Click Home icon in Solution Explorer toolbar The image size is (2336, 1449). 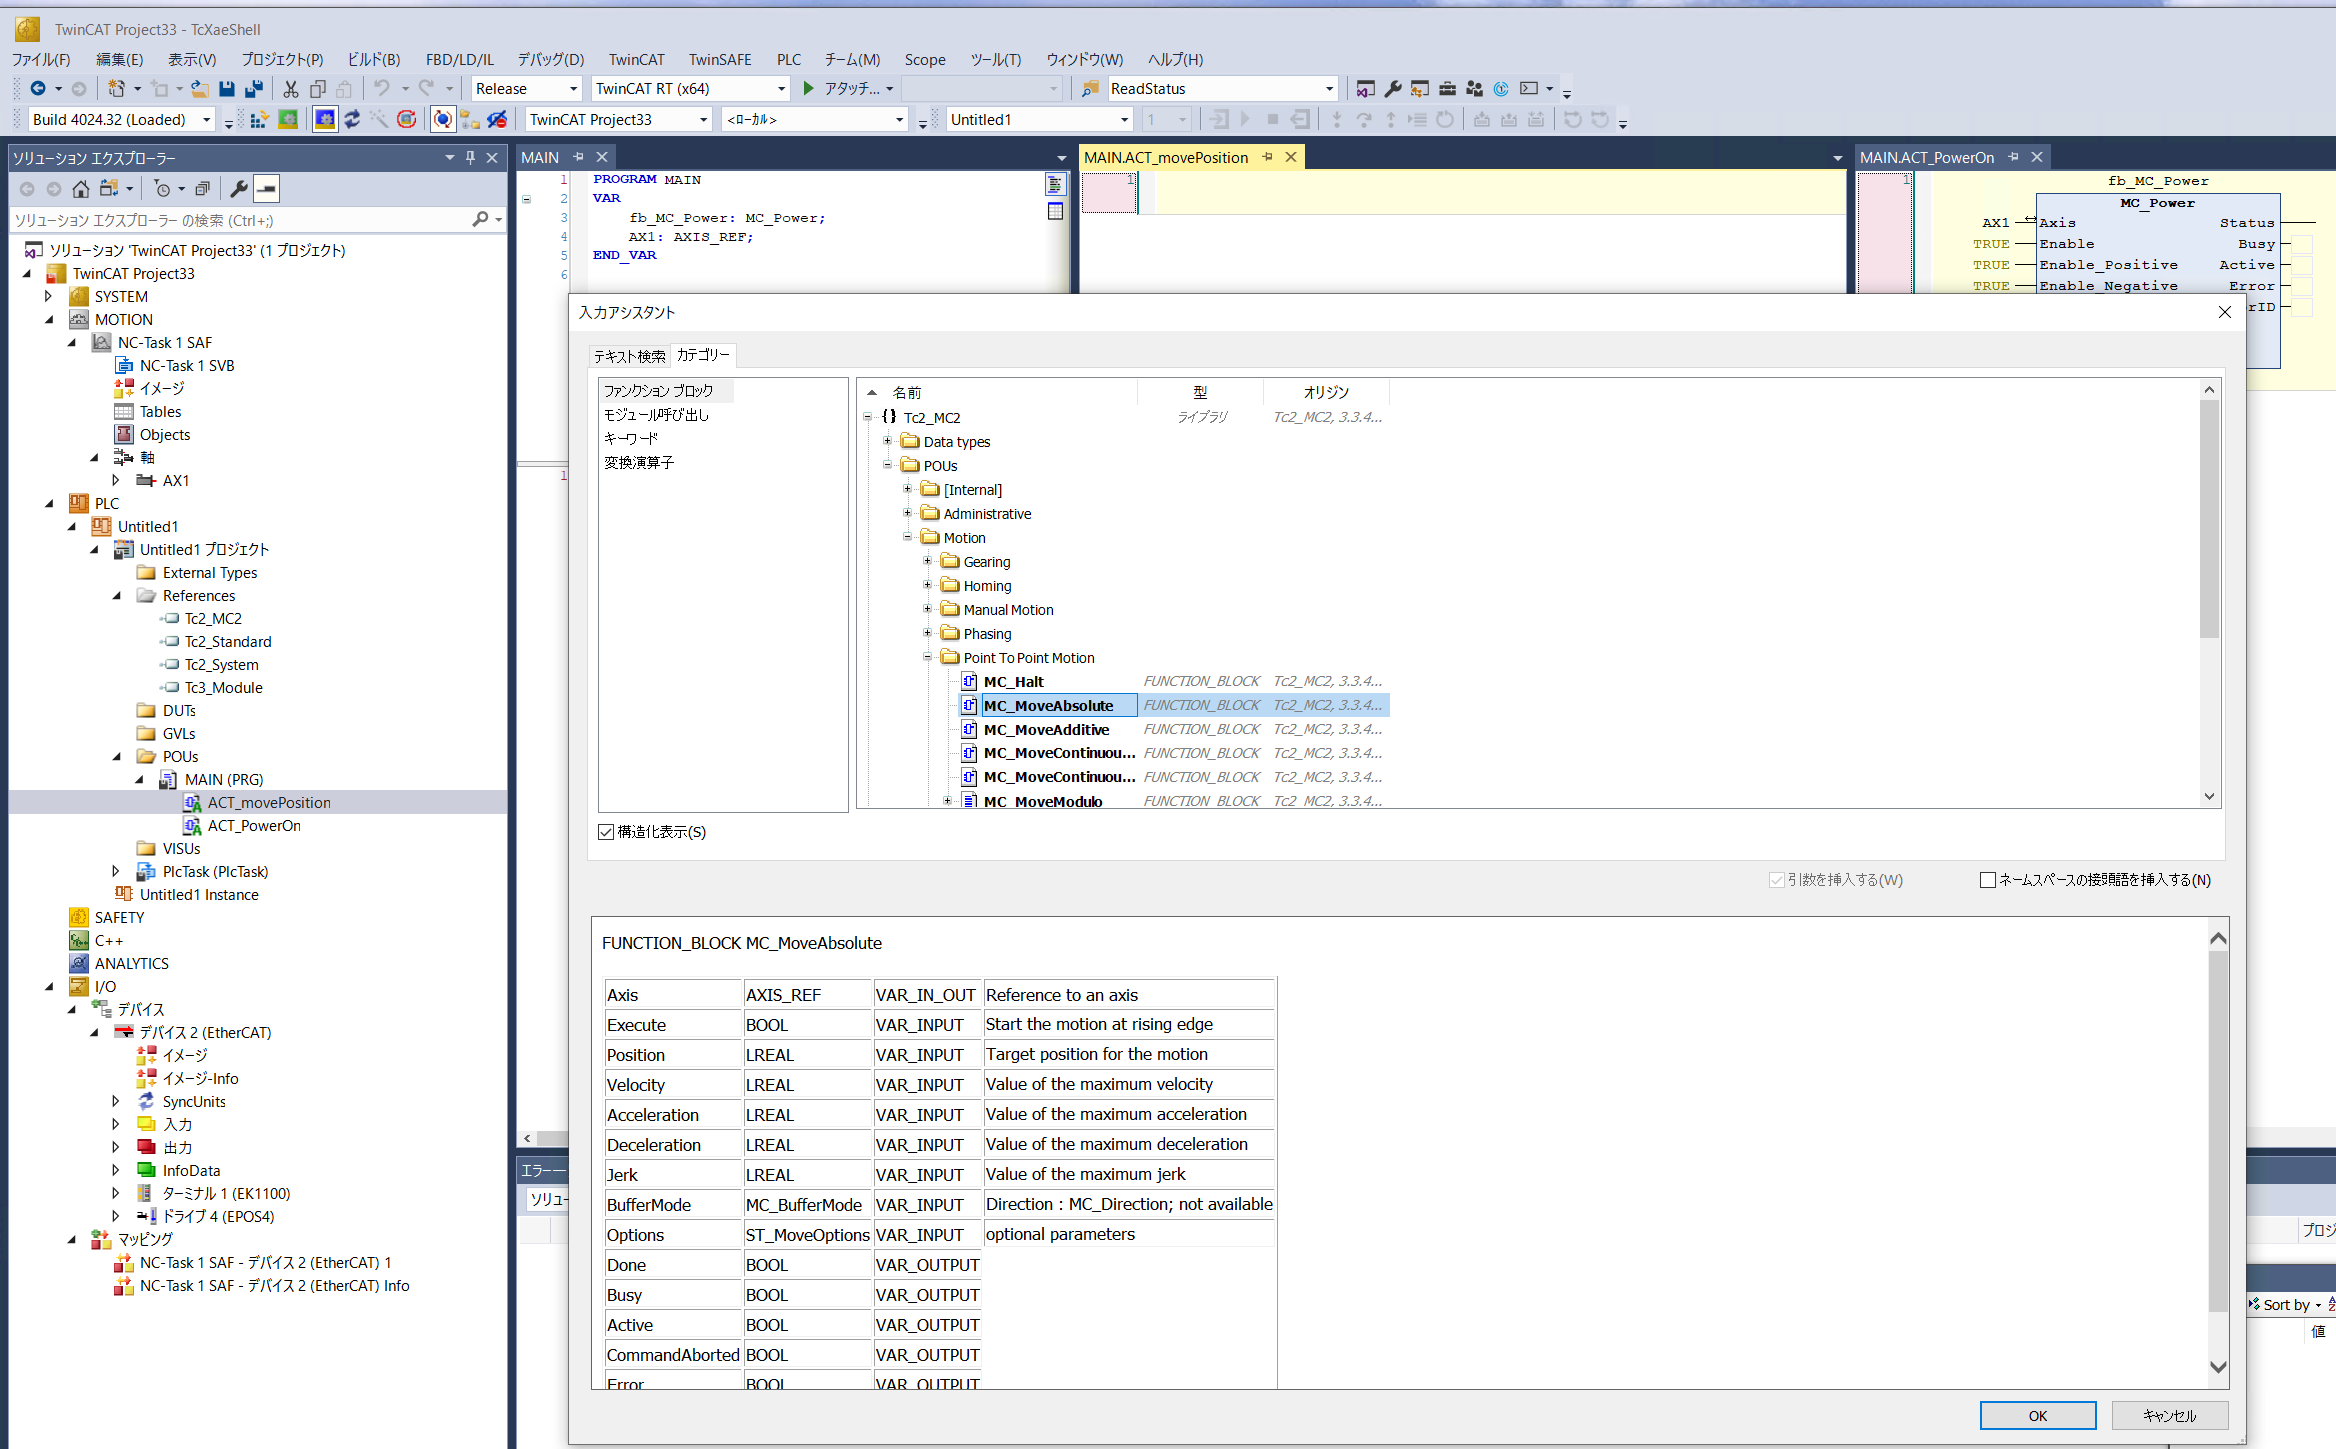[x=81, y=189]
